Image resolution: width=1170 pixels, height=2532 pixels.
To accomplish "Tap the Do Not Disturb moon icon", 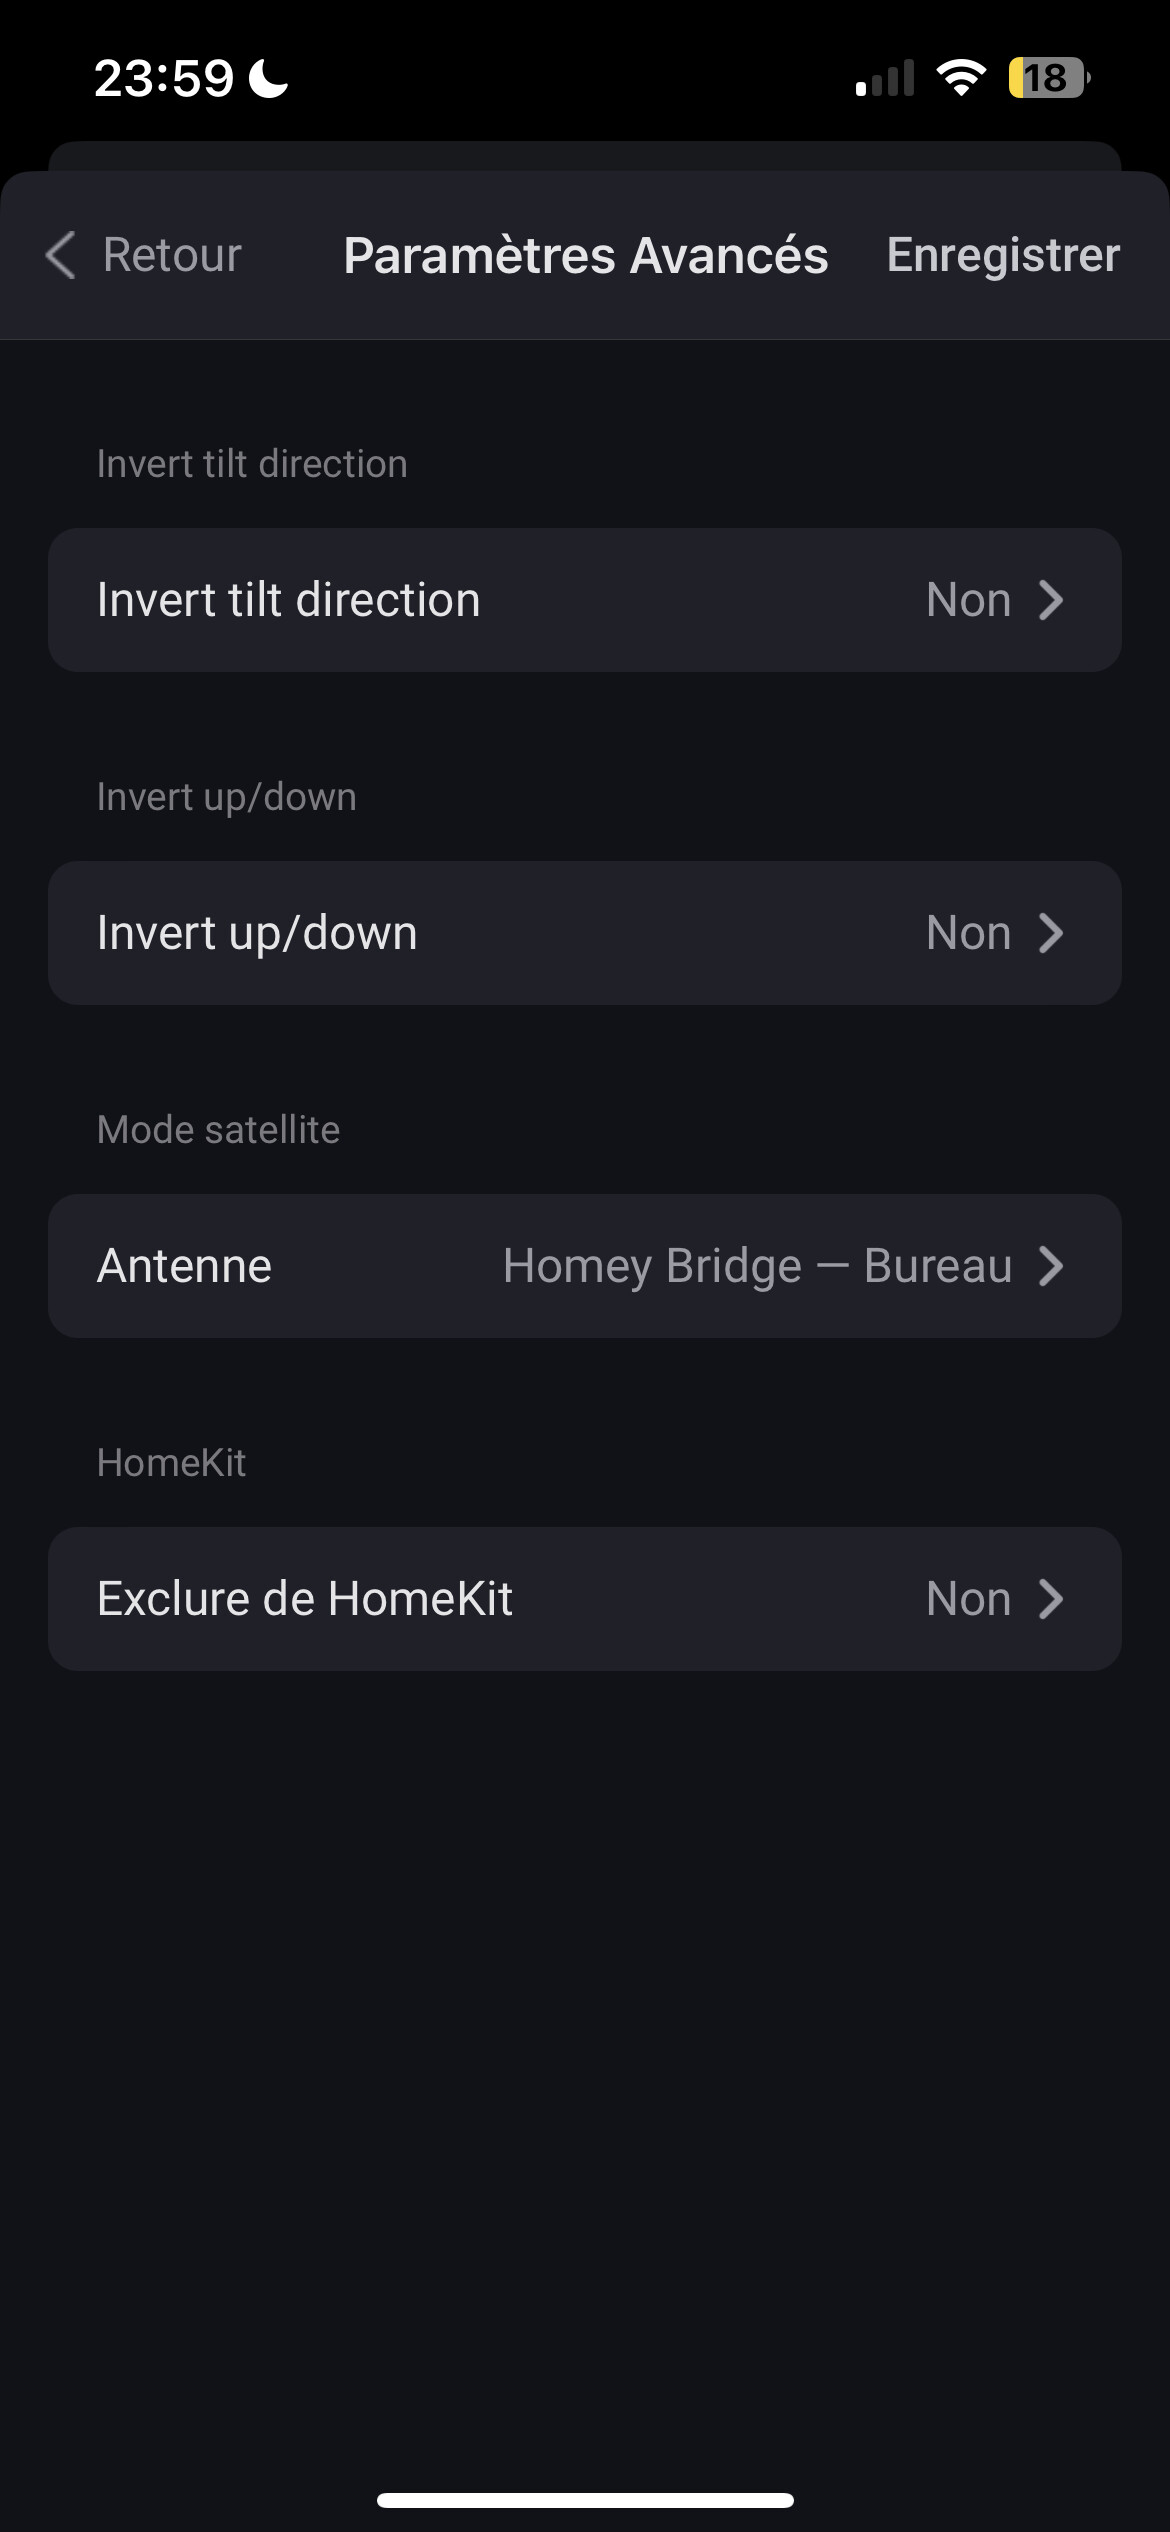I will click(268, 79).
